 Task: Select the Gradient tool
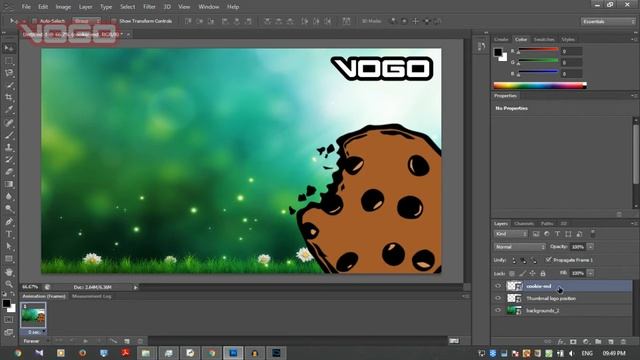9,184
